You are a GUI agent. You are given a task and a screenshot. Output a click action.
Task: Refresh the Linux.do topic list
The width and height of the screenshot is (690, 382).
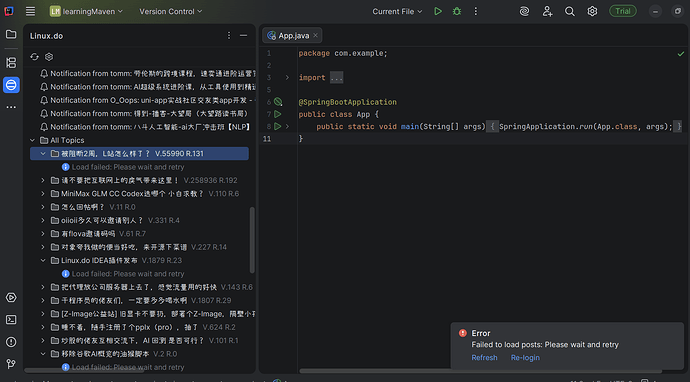[34, 57]
